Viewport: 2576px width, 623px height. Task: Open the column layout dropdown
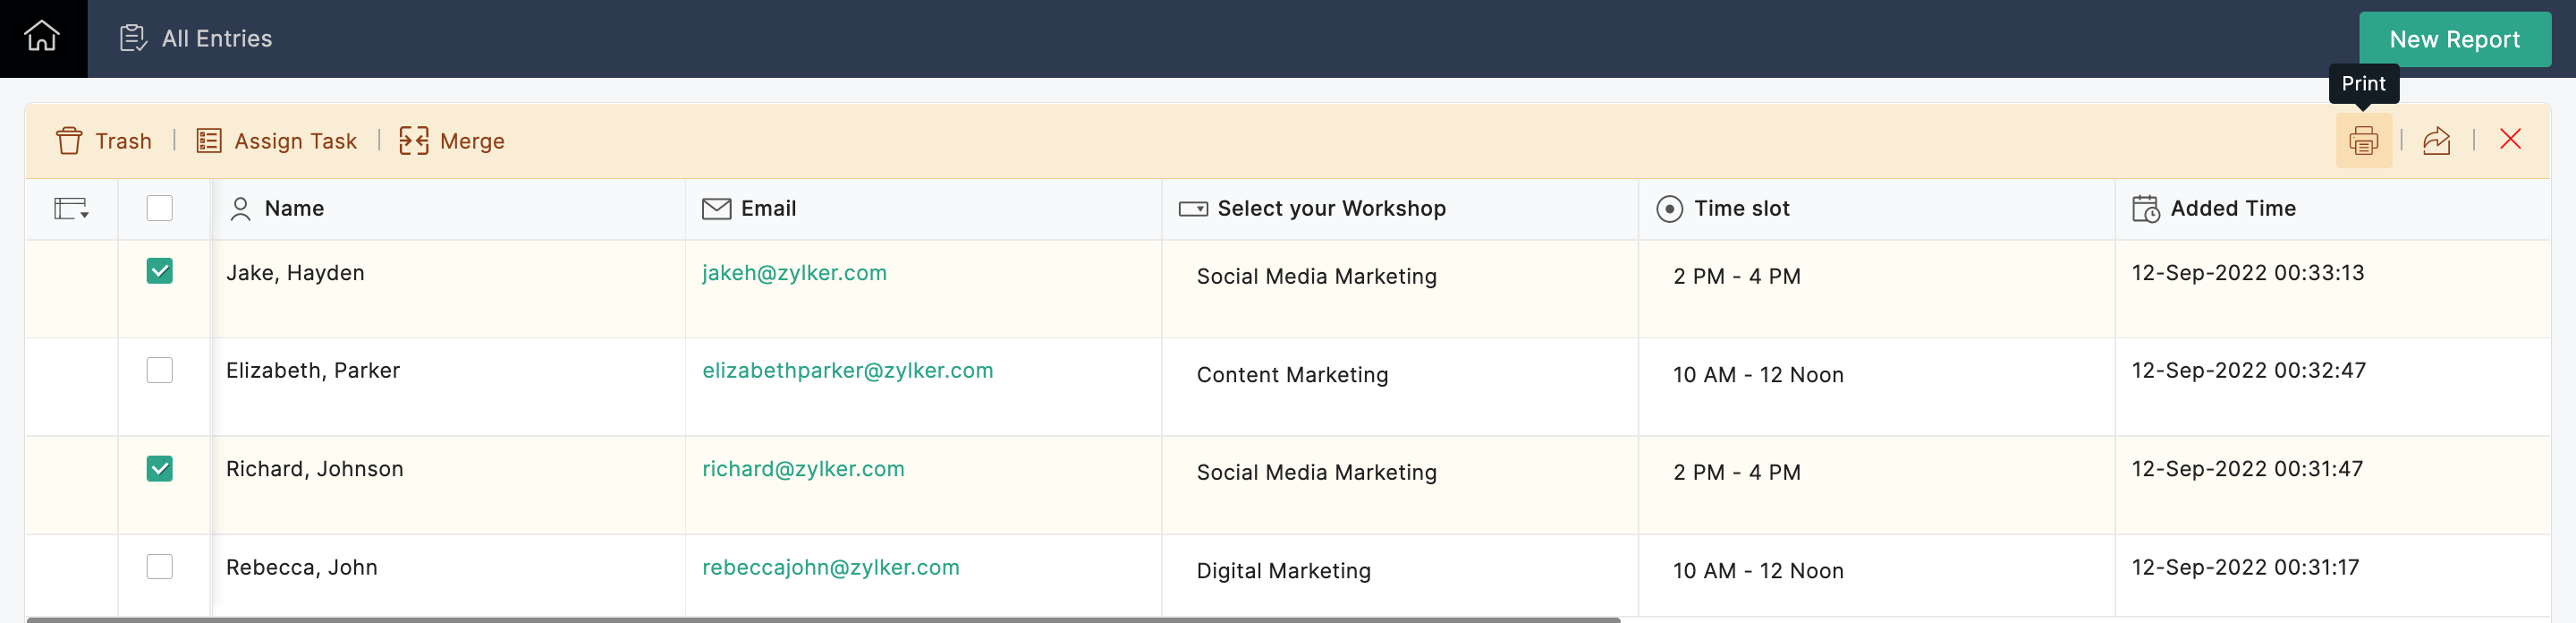point(71,208)
